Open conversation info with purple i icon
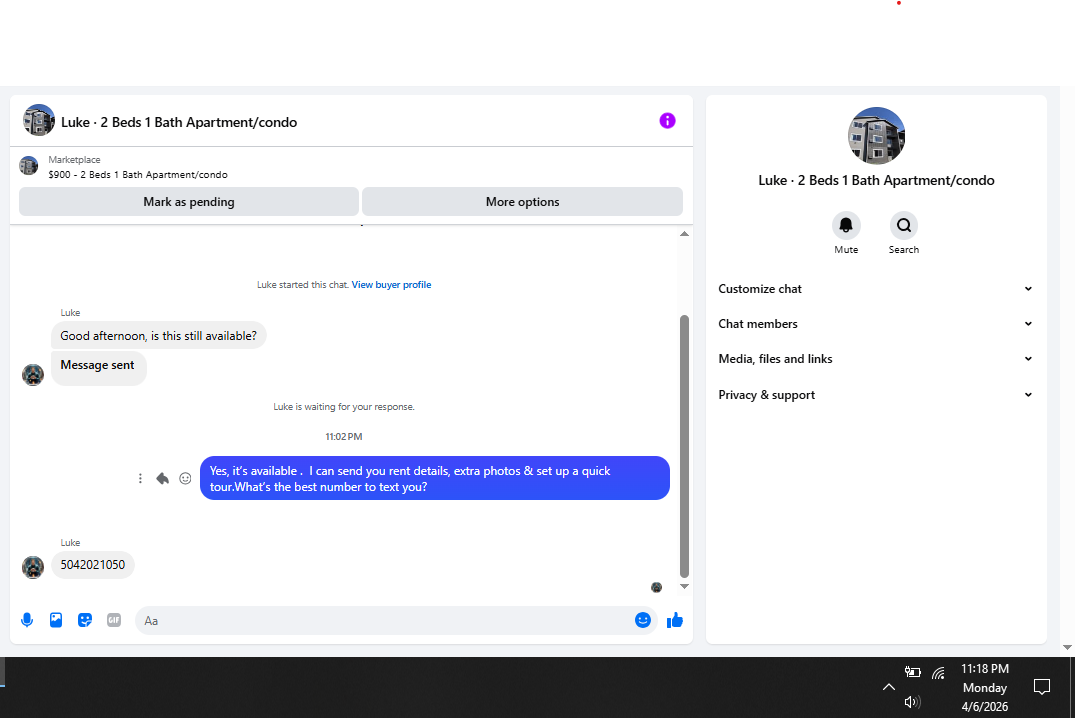 [x=667, y=121]
